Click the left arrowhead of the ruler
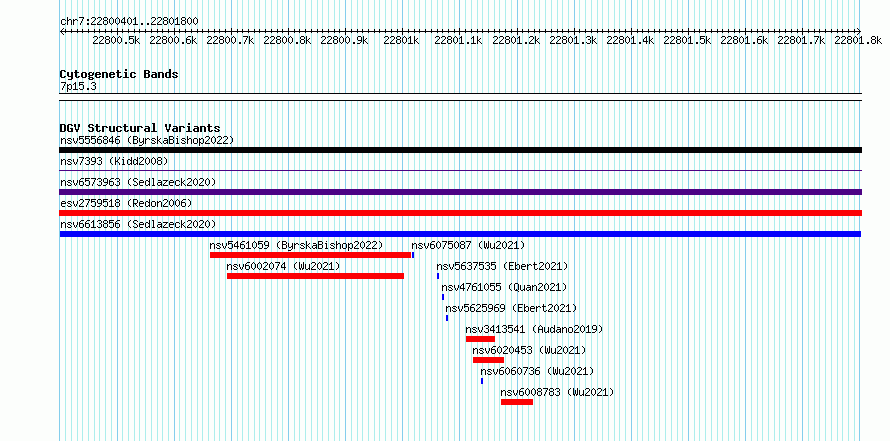 click(62, 31)
